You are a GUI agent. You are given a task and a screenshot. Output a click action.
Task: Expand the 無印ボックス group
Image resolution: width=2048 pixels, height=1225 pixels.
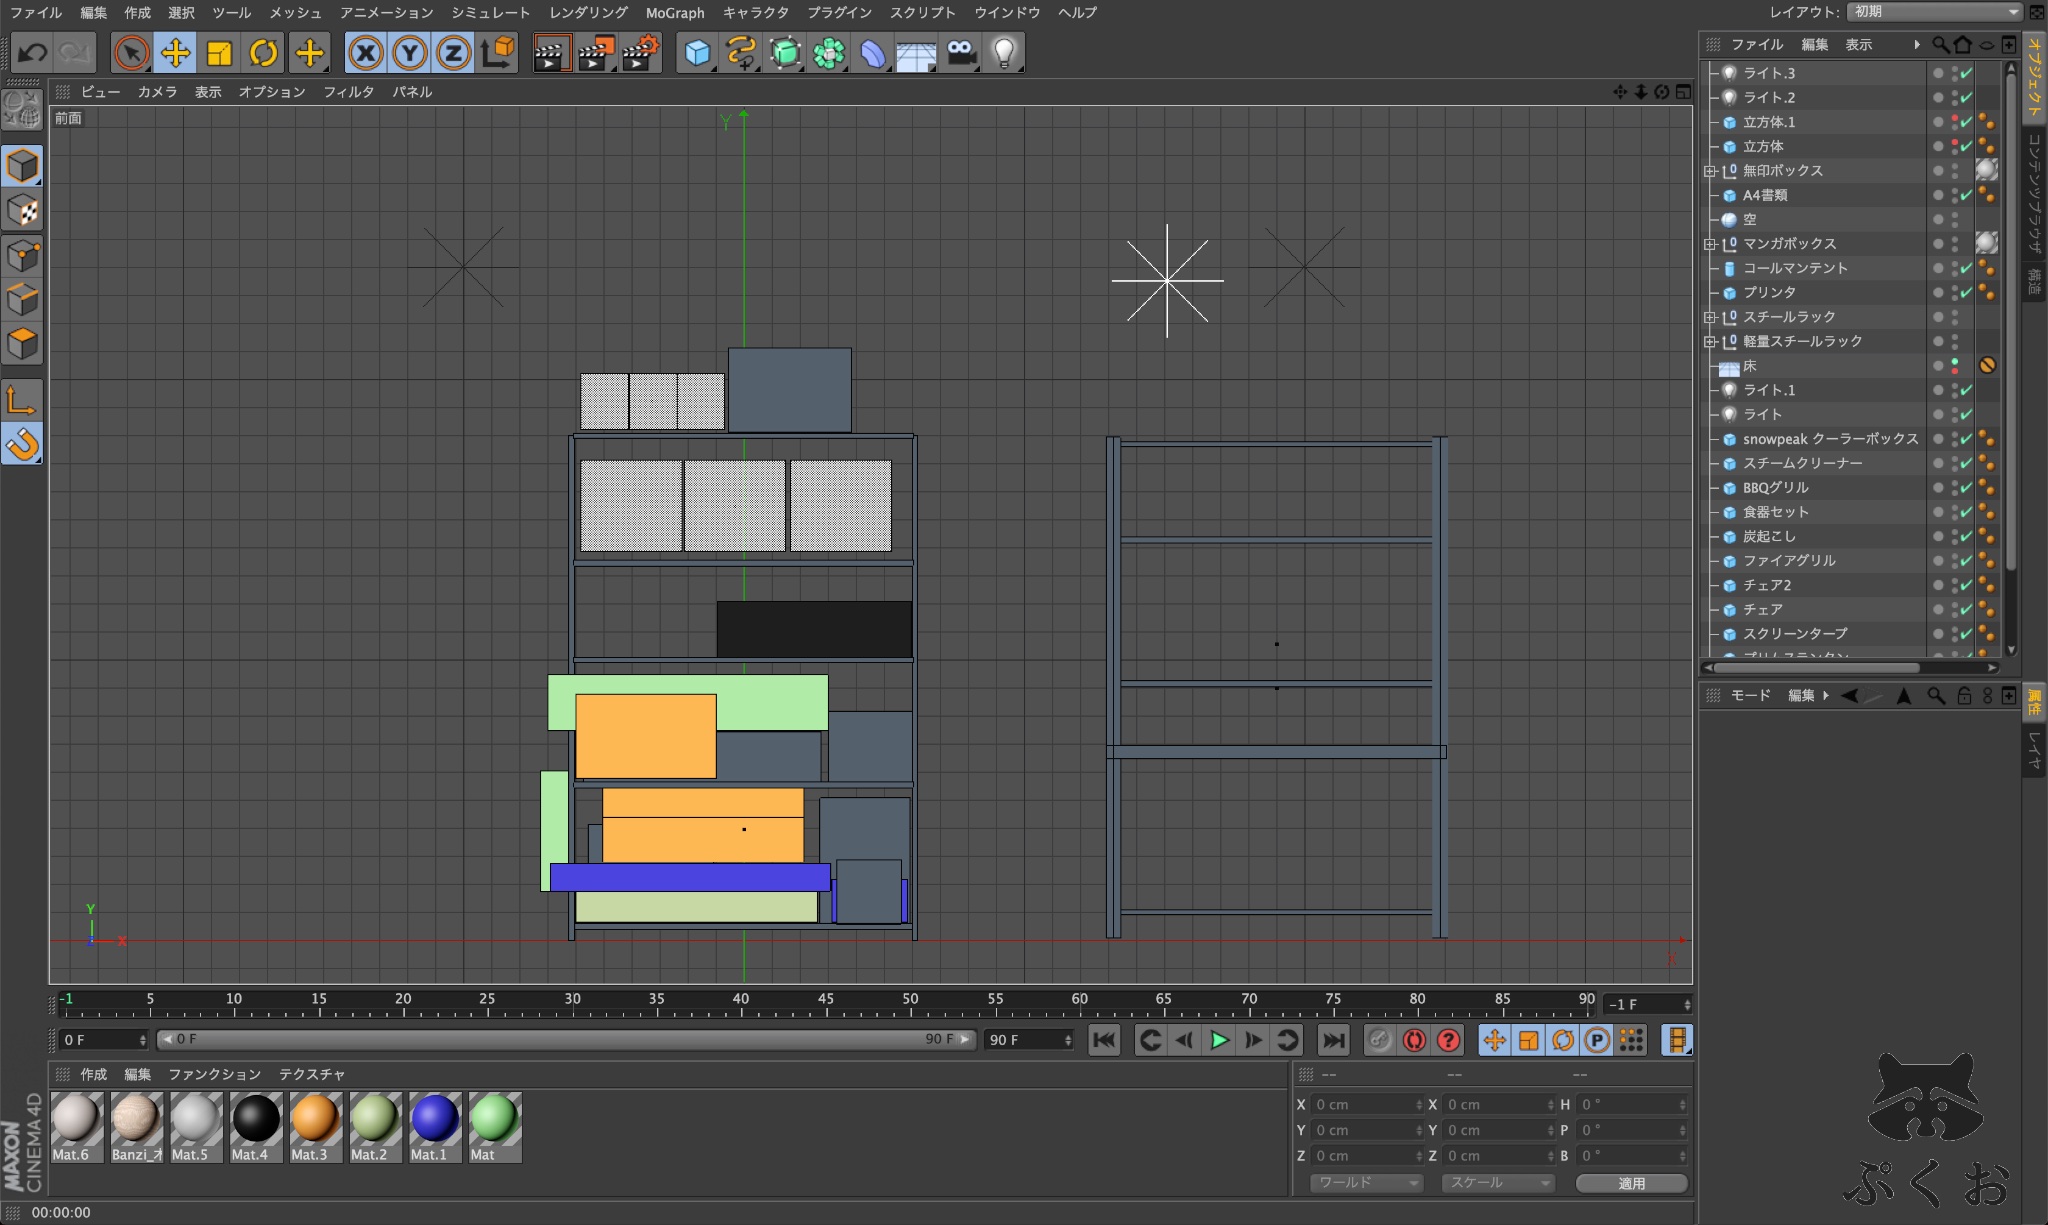click(x=1710, y=171)
